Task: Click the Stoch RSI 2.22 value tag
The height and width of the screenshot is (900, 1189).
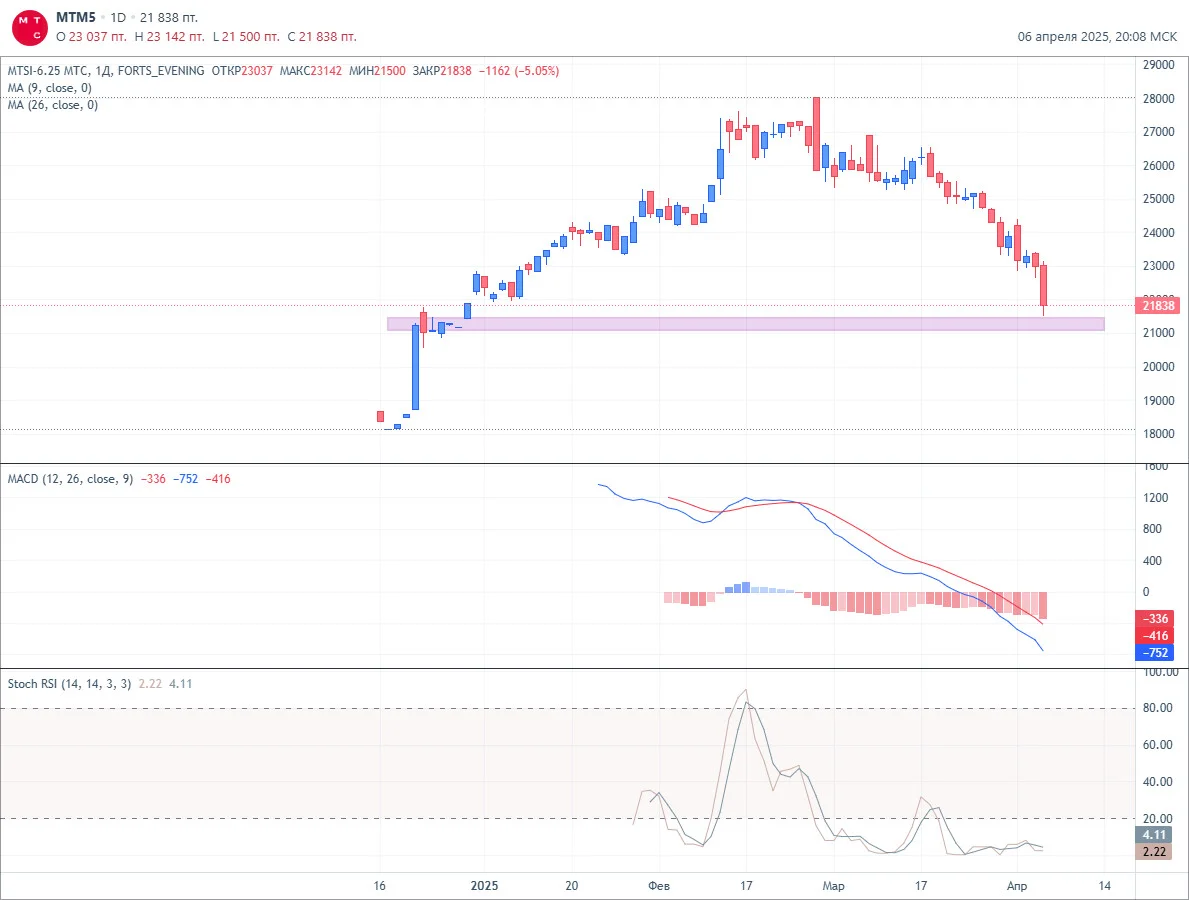Action: coord(1154,851)
